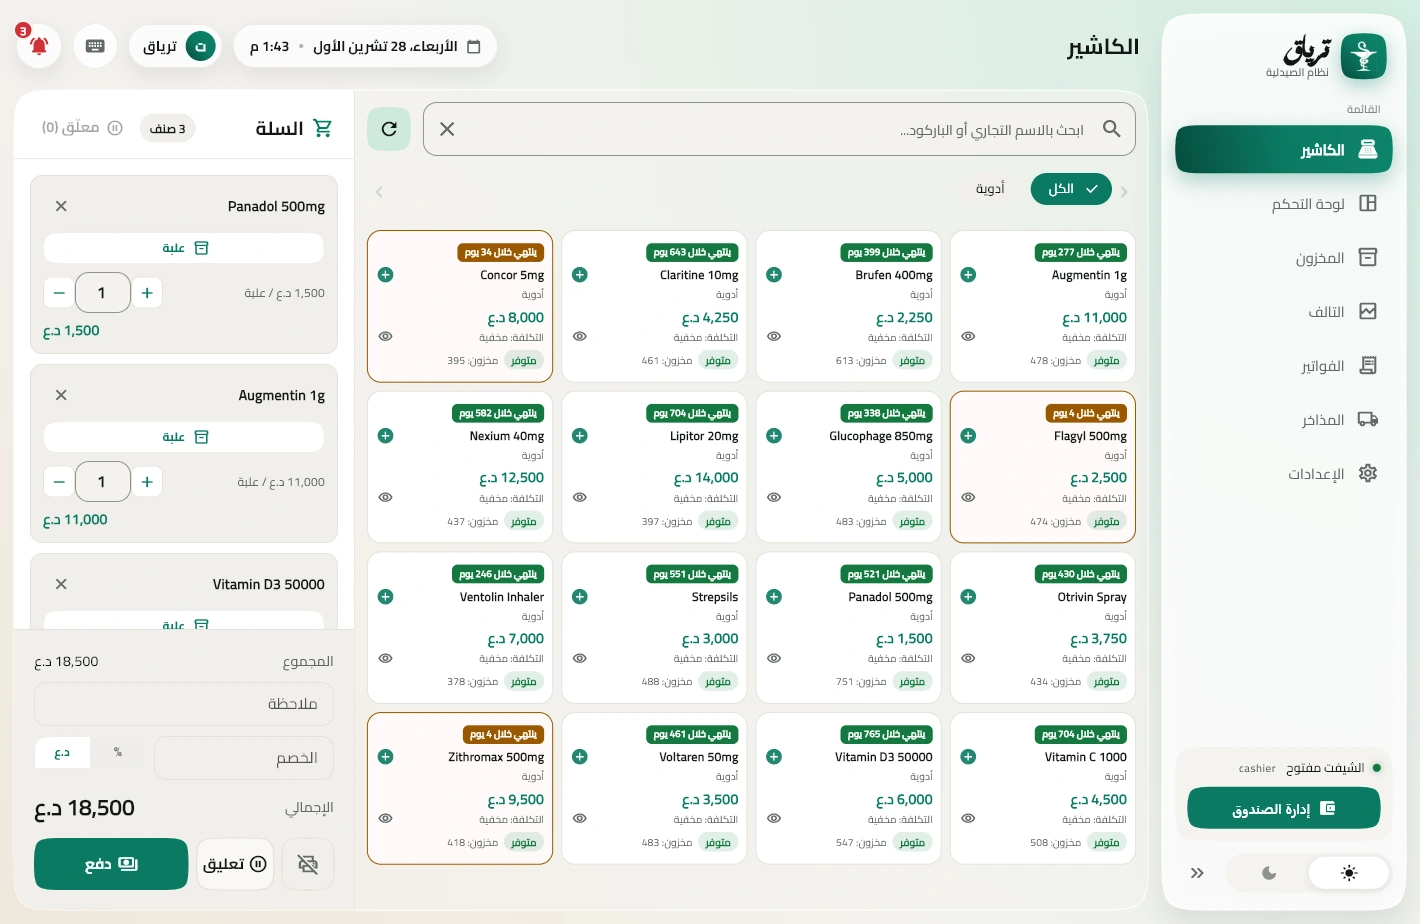Increase Panadol 500mg quantity in cart
Image resolution: width=1420 pixels, height=924 pixels.
click(x=147, y=293)
